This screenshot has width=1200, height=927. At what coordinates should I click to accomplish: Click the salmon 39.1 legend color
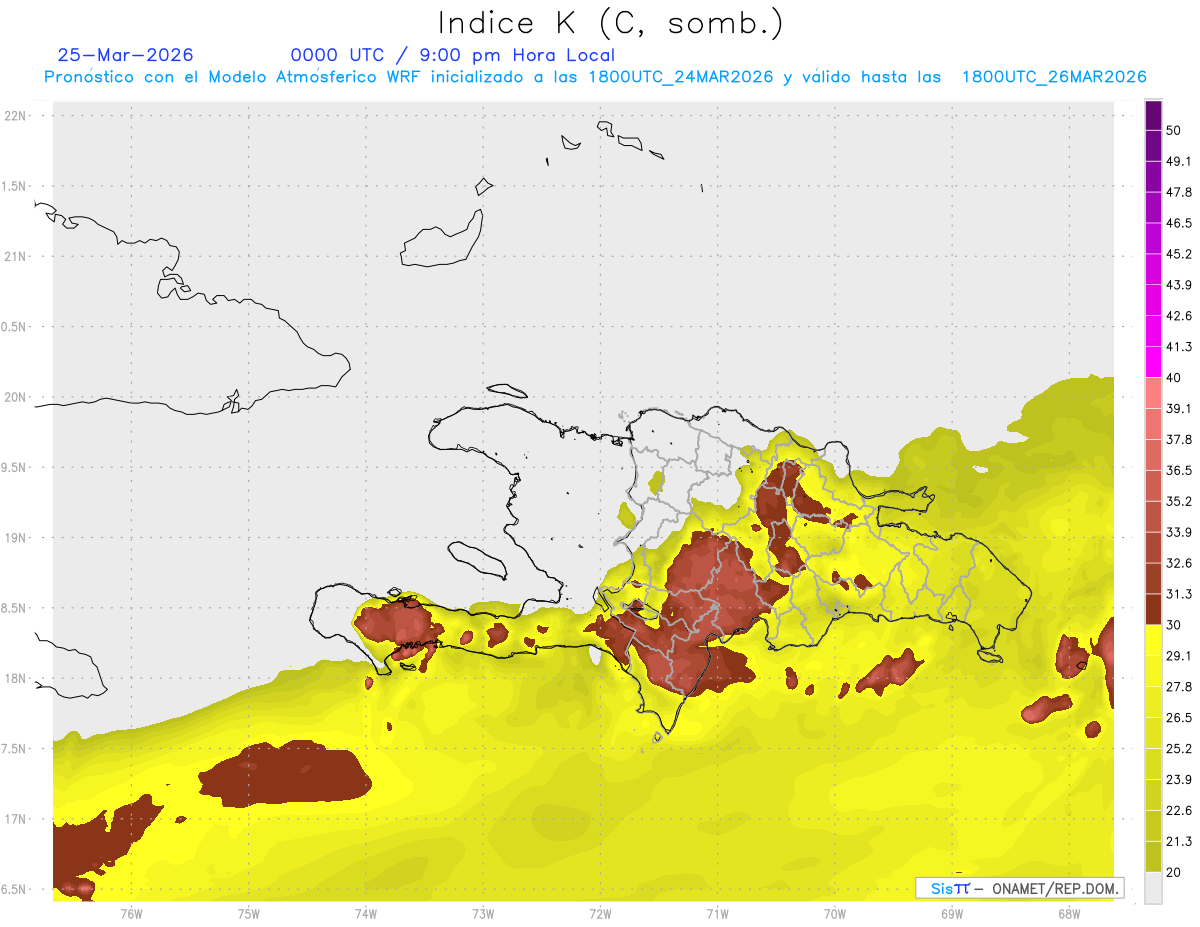pyautogui.click(x=1153, y=393)
